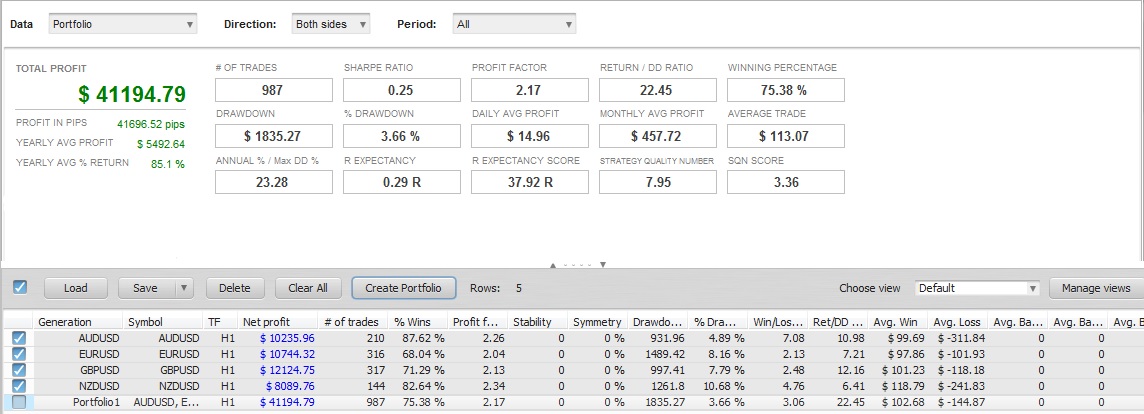
Task: Check the Portfolio1 row checkbox
Action: pyautogui.click(x=19, y=402)
